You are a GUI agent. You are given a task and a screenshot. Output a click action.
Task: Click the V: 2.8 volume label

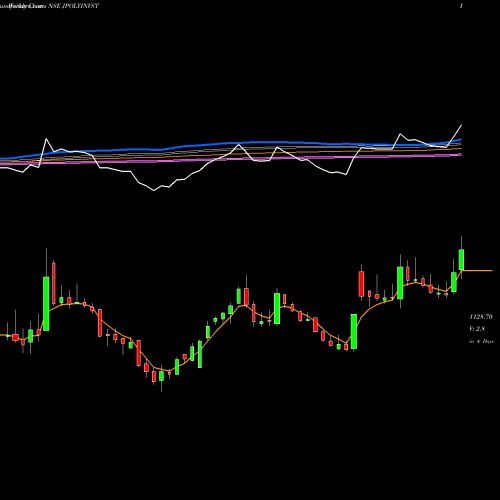coord(477,329)
